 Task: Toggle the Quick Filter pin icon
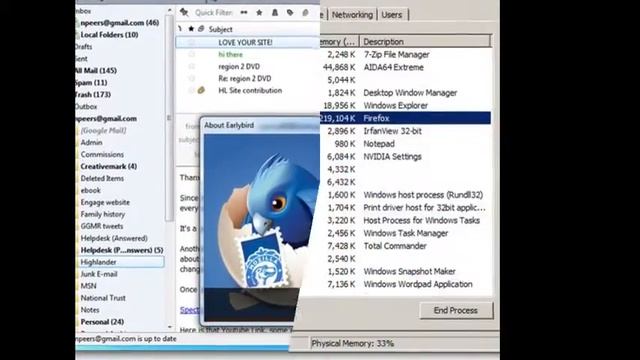point(184,13)
